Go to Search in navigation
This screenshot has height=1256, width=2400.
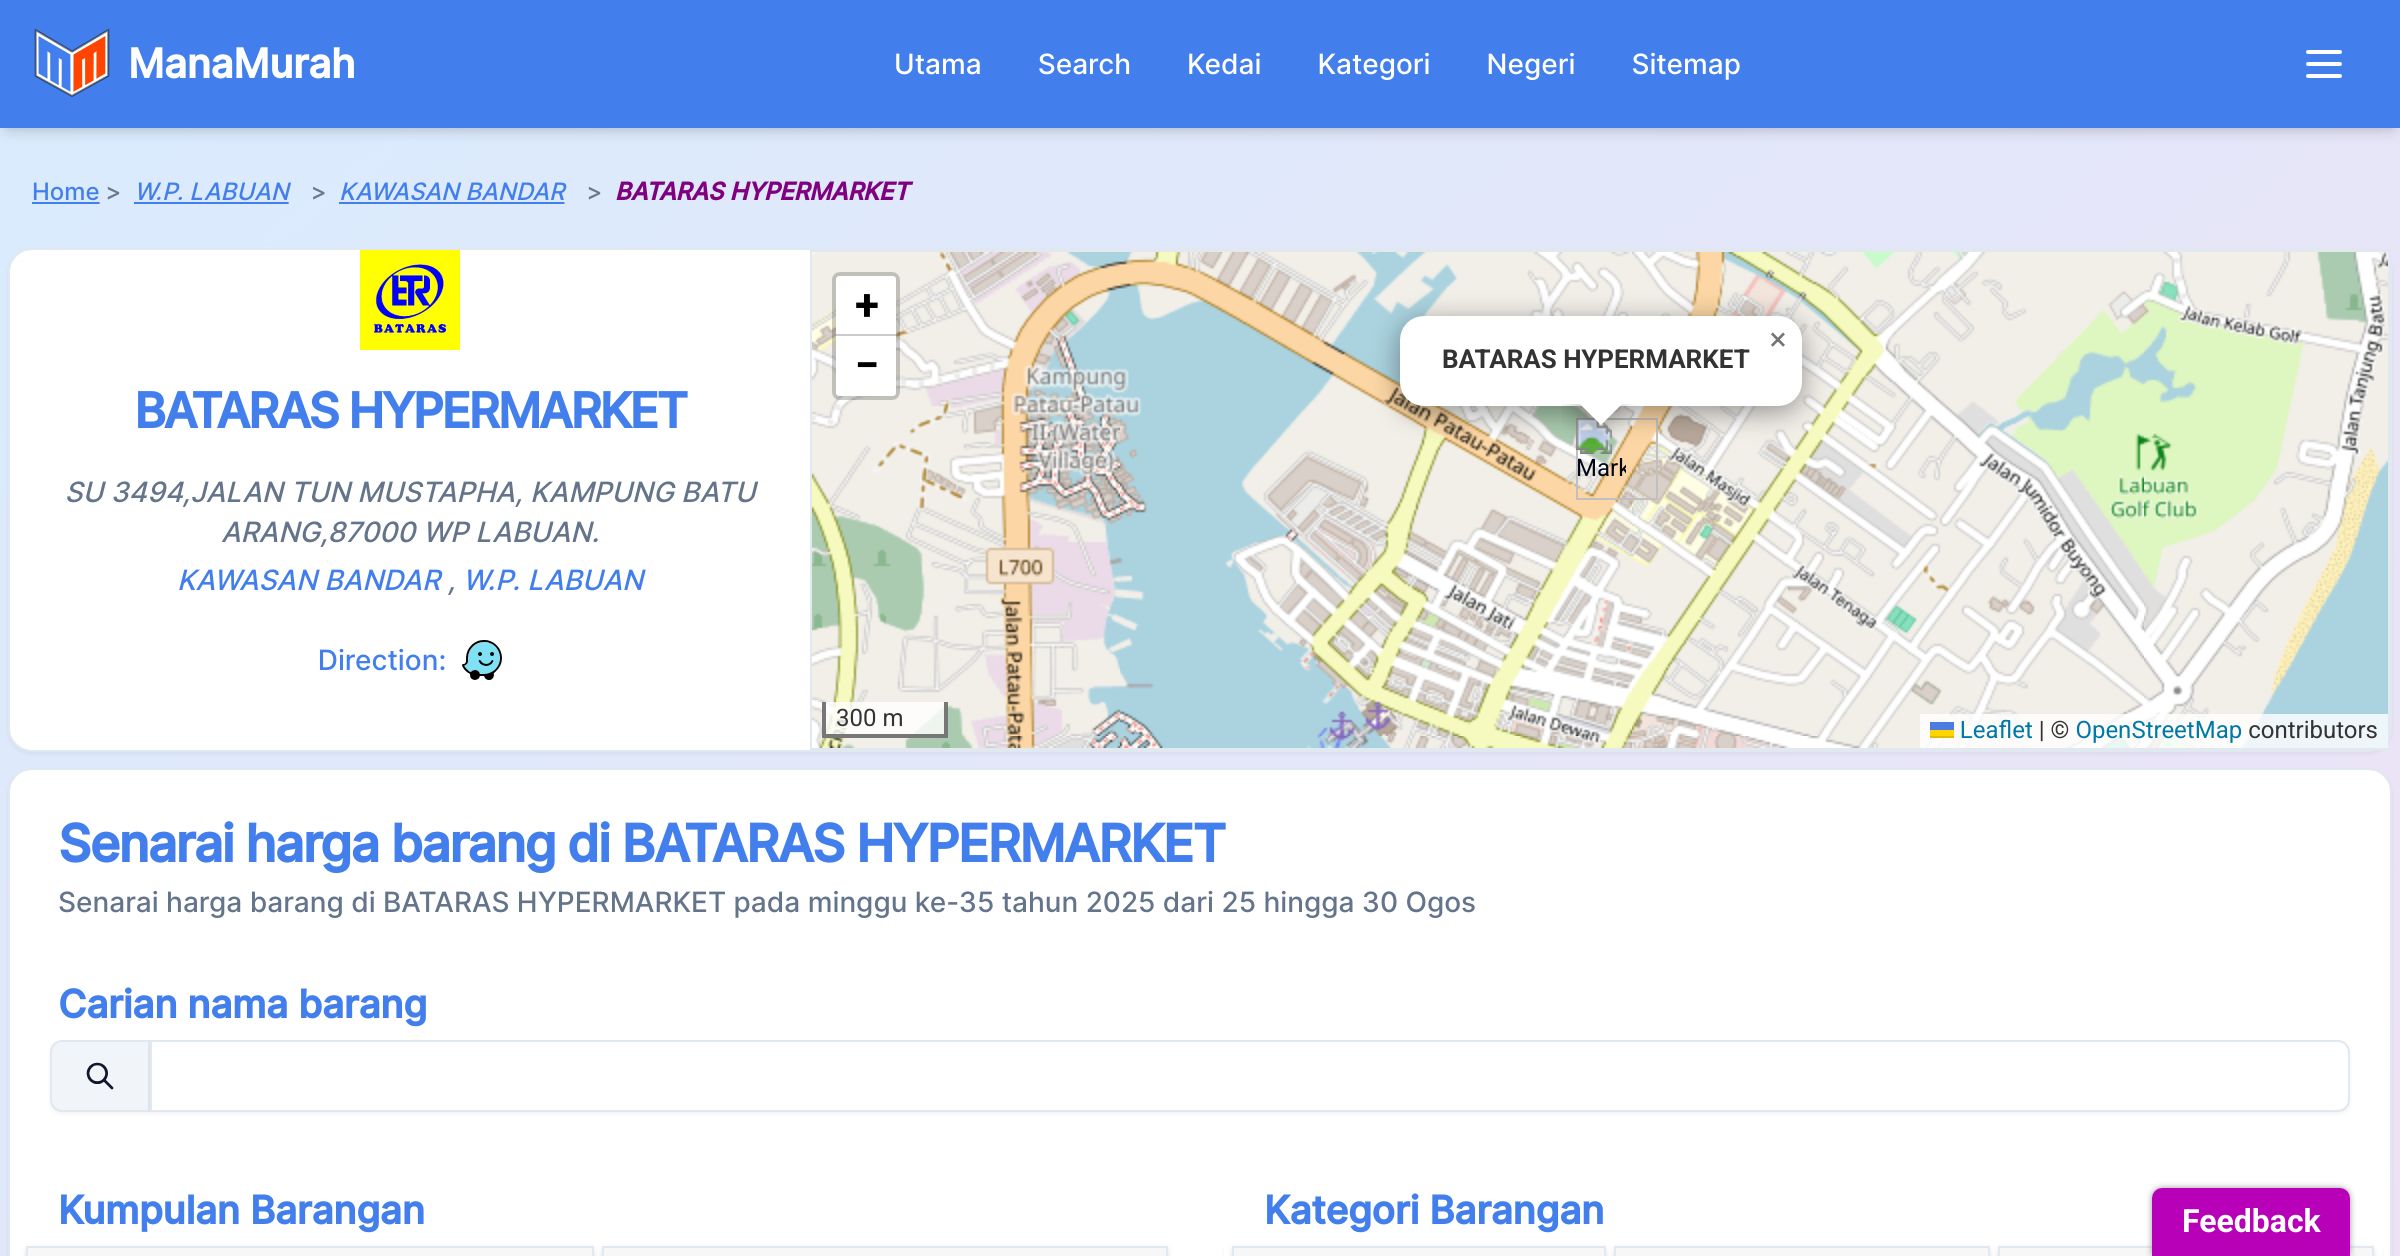[1084, 64]
